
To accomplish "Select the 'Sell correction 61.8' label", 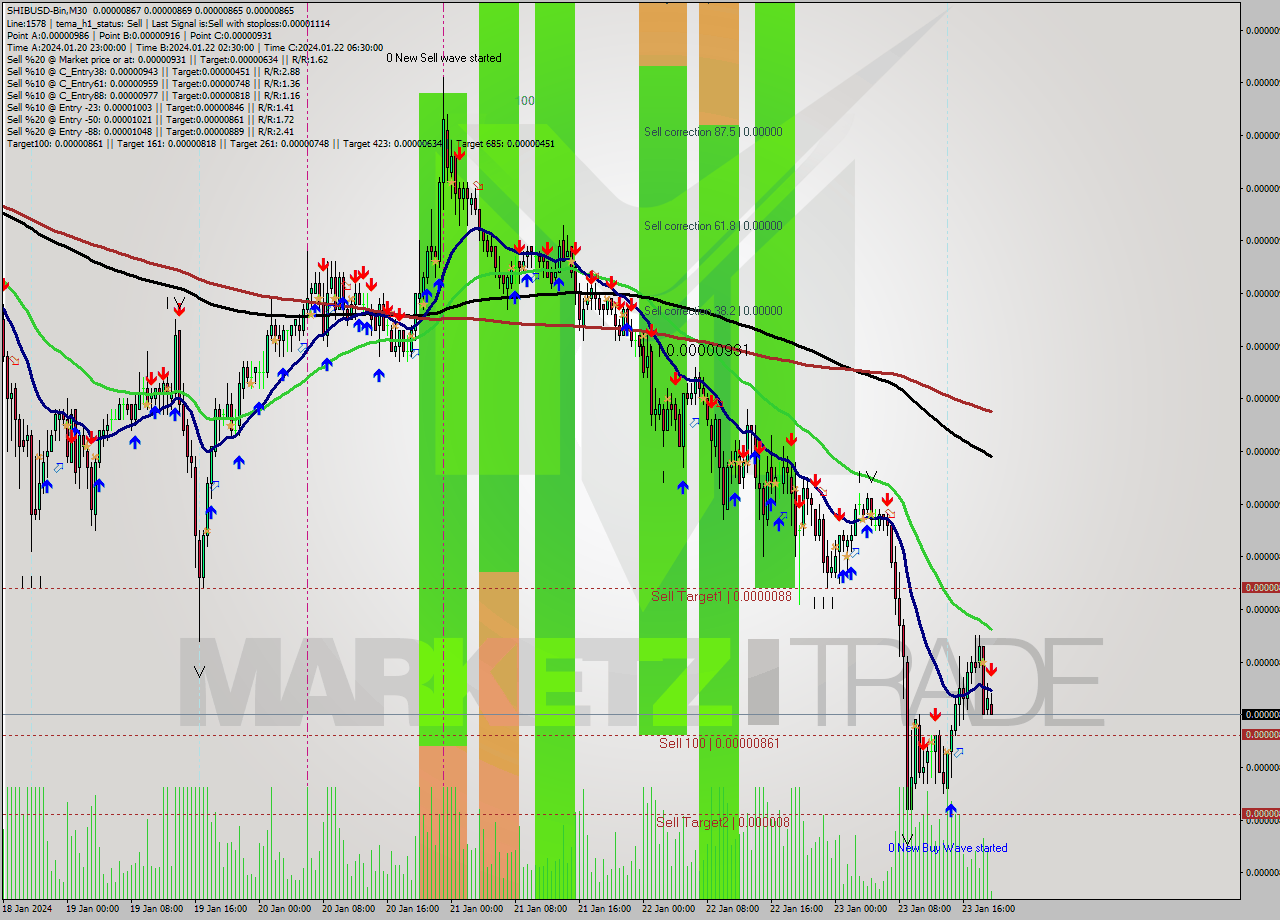I will pyautogui.click(x=713, y=226).
